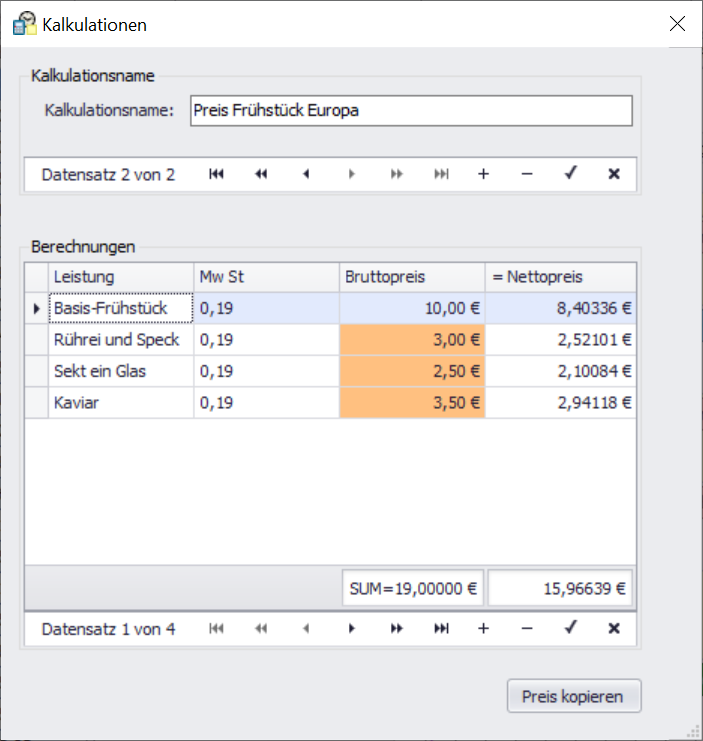The image size is (703, 741).
Task: Skip to next page in Berechnungen navigator
Action: coord(396,629)
